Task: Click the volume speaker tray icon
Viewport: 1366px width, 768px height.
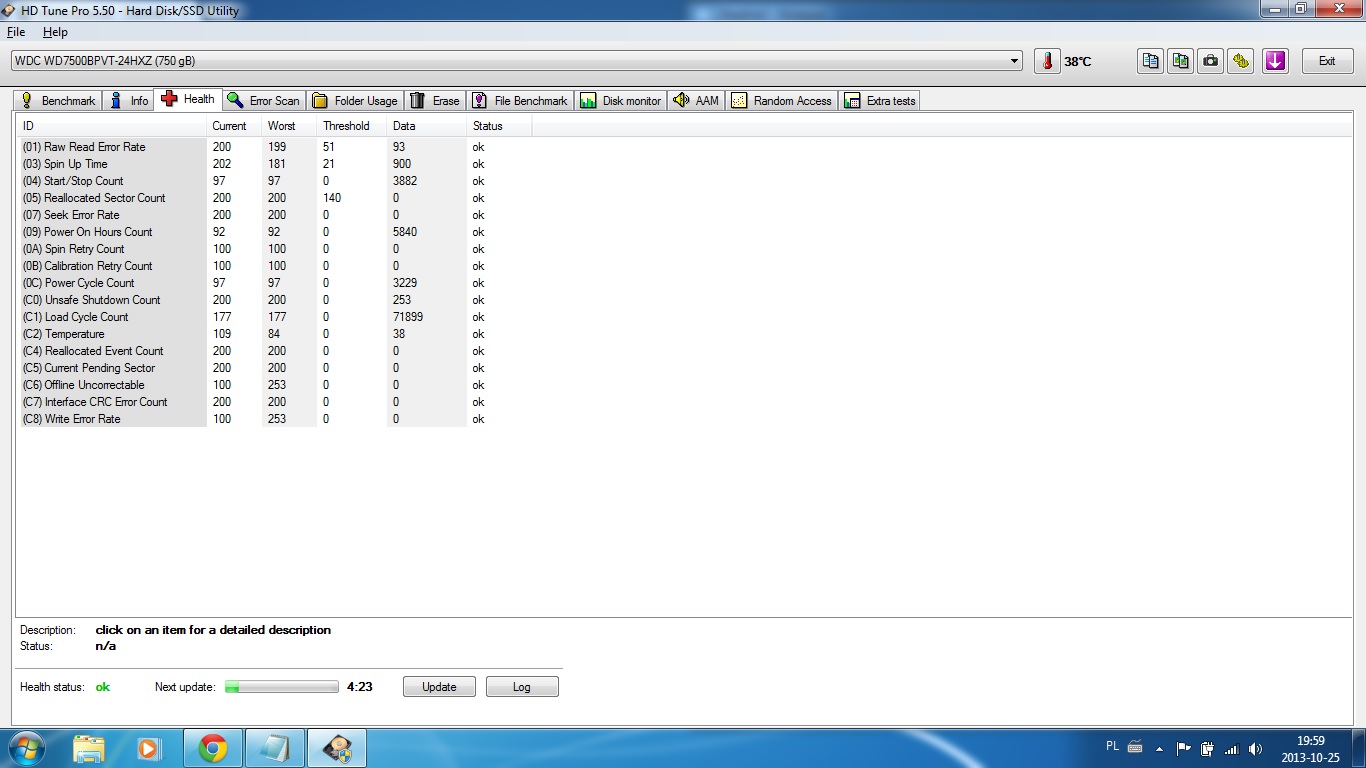Action: pyautogui.click(x=1255, y=748)
